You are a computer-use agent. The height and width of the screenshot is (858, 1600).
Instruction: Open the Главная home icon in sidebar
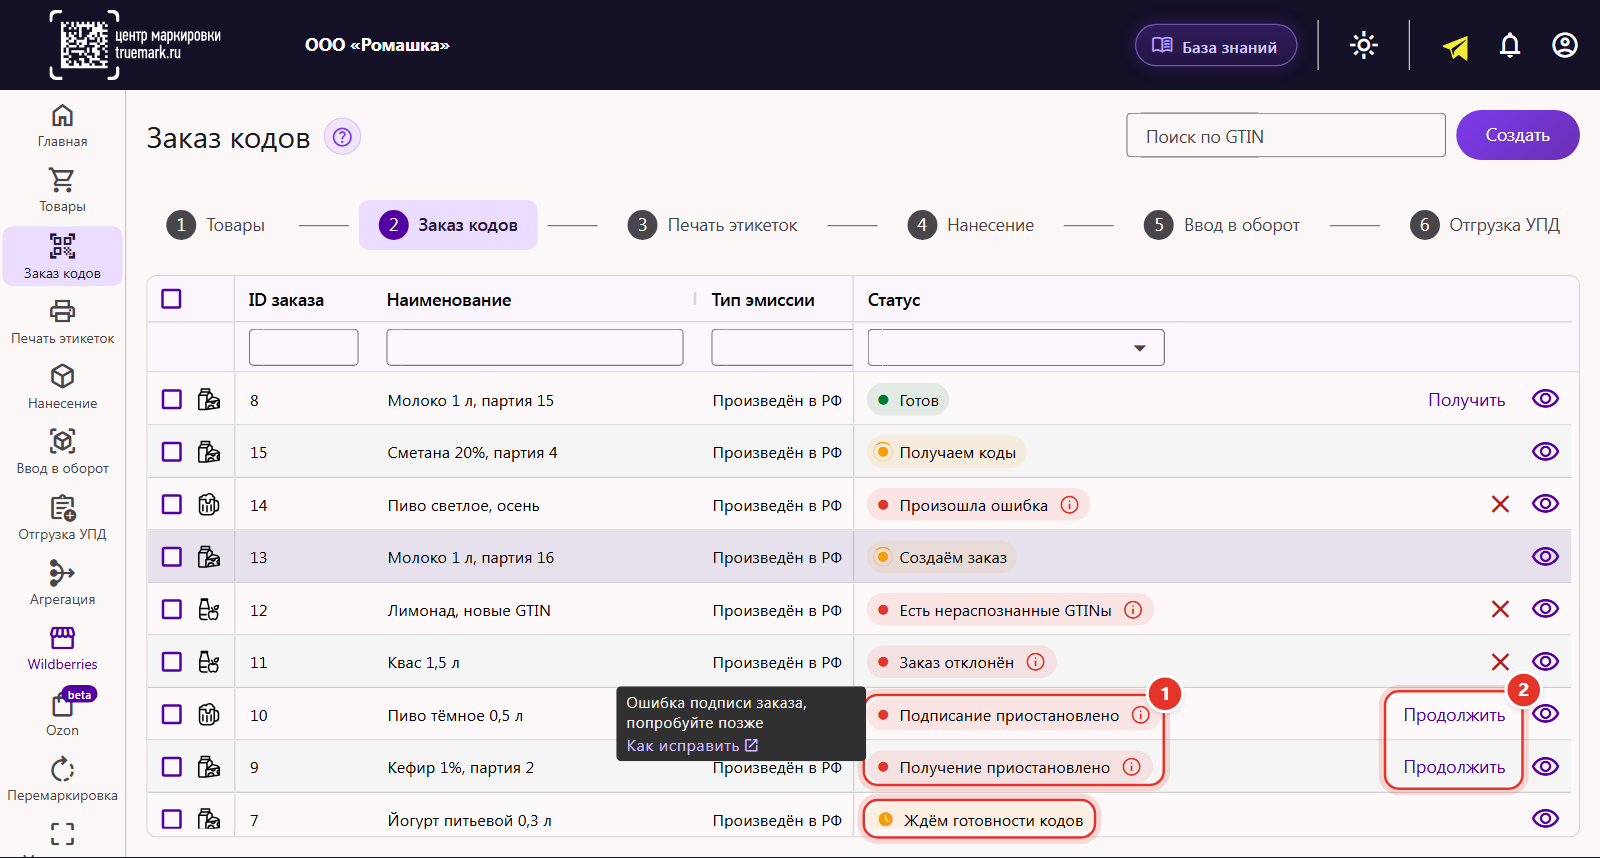[x=62, y=116]
